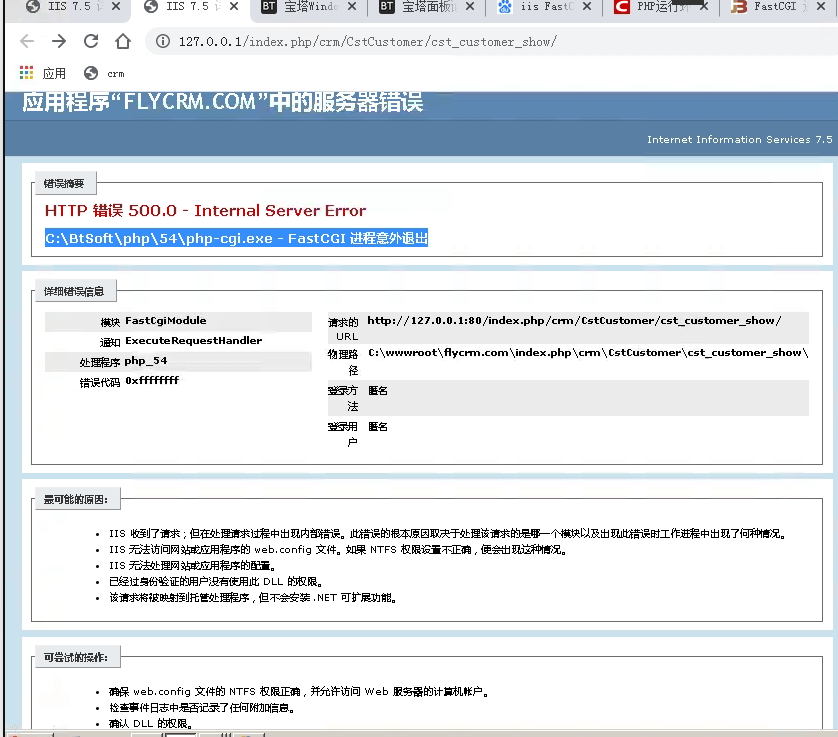This screenshot has width=838, height=737.
Task: Click the 最可能的原因 section label
Action: point(76,500)
